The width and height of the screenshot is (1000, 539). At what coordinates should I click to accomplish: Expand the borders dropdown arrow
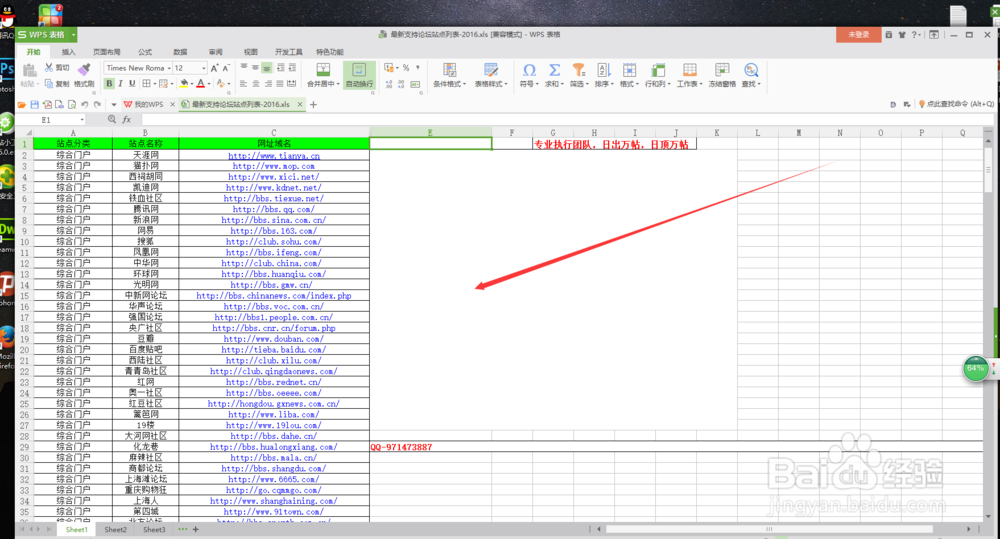pos(155,84)
